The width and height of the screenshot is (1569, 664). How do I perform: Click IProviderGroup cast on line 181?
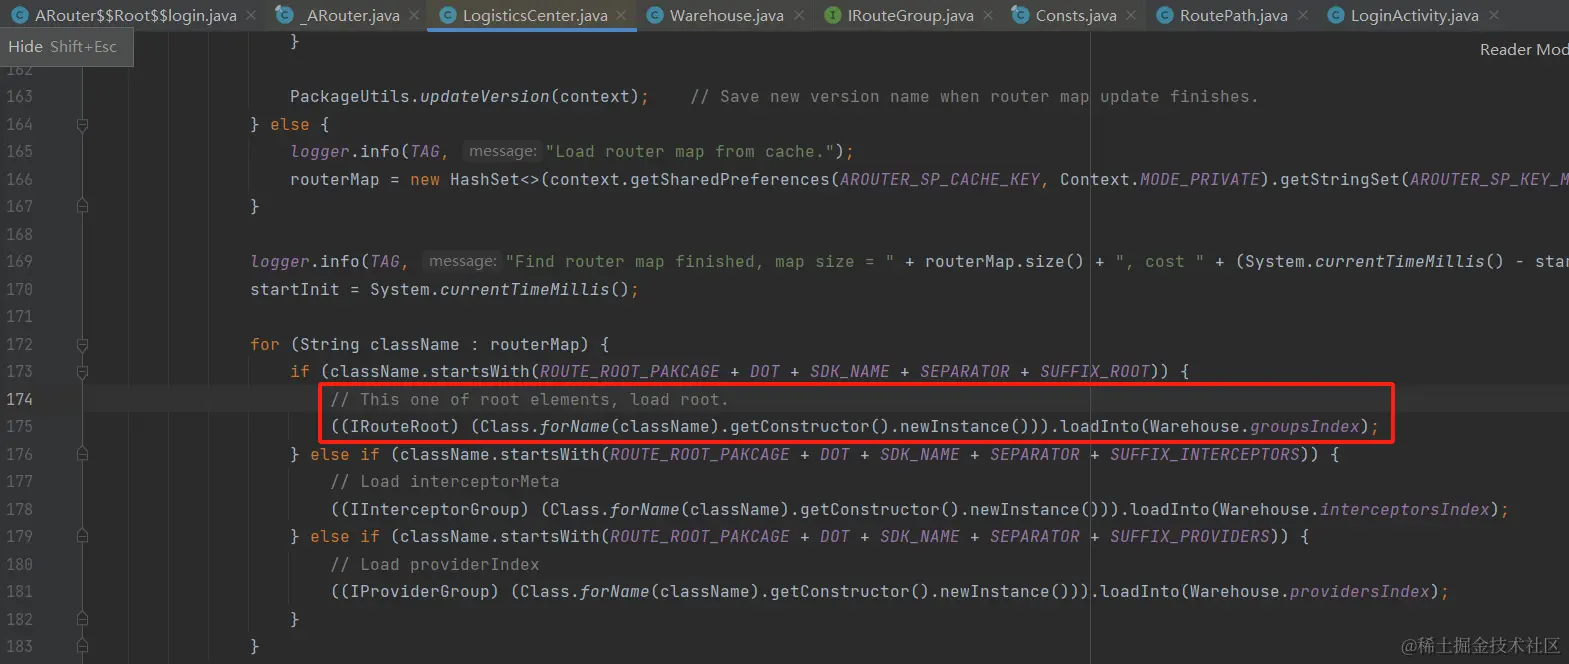tap(420, 592)
